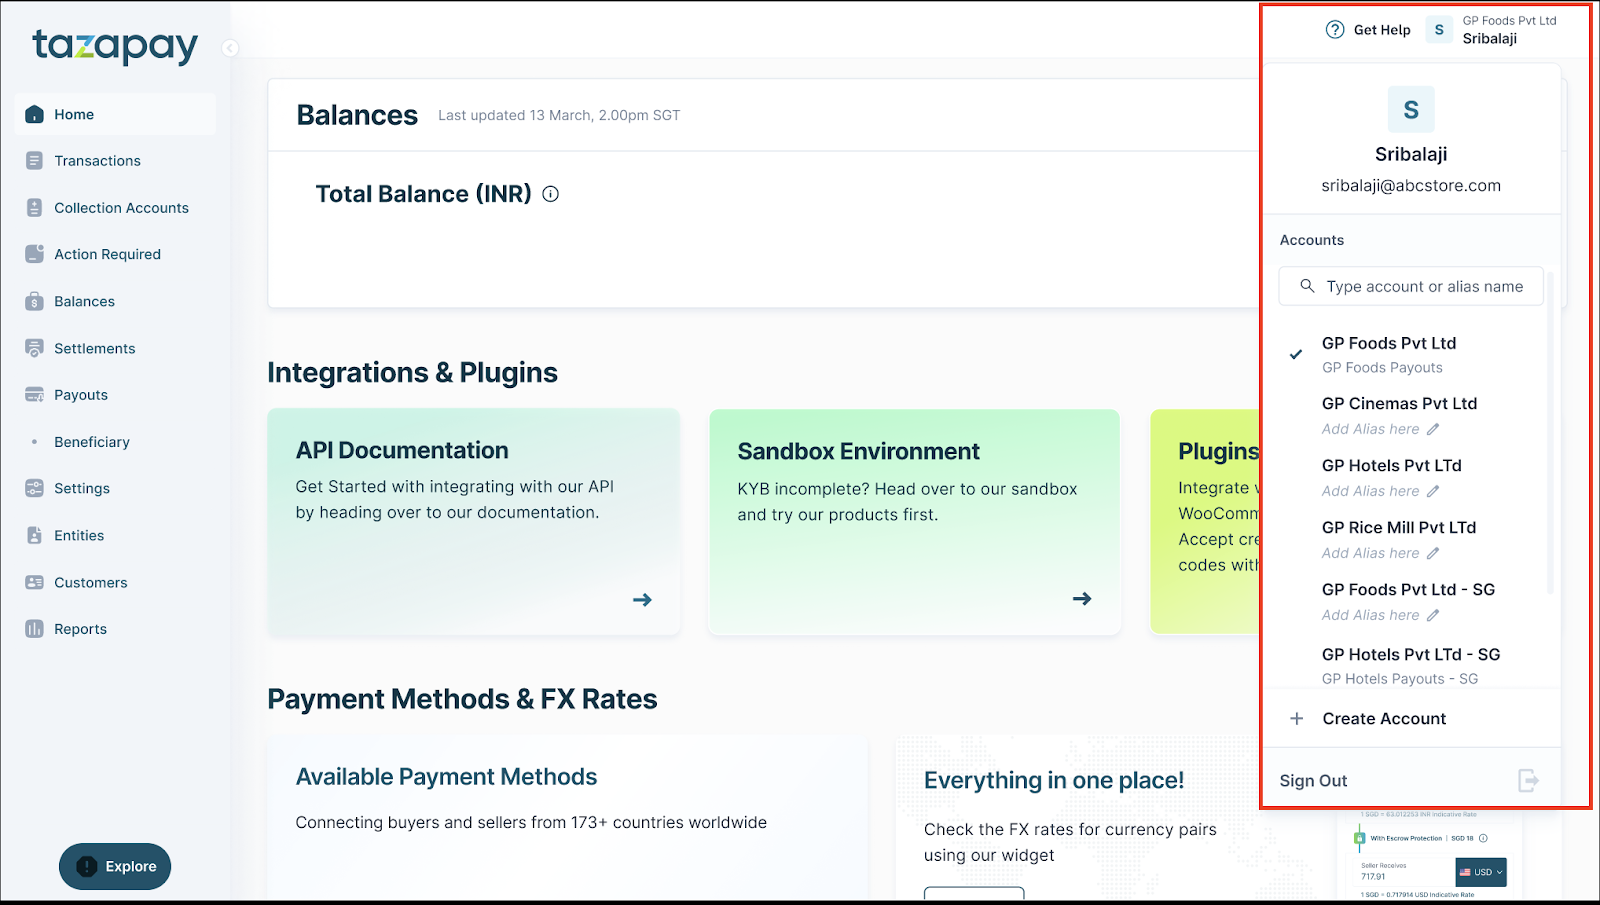Viewport: 1600px width, 905px height.
Task: Click the tazapay logo
Action: pos(115,46)
